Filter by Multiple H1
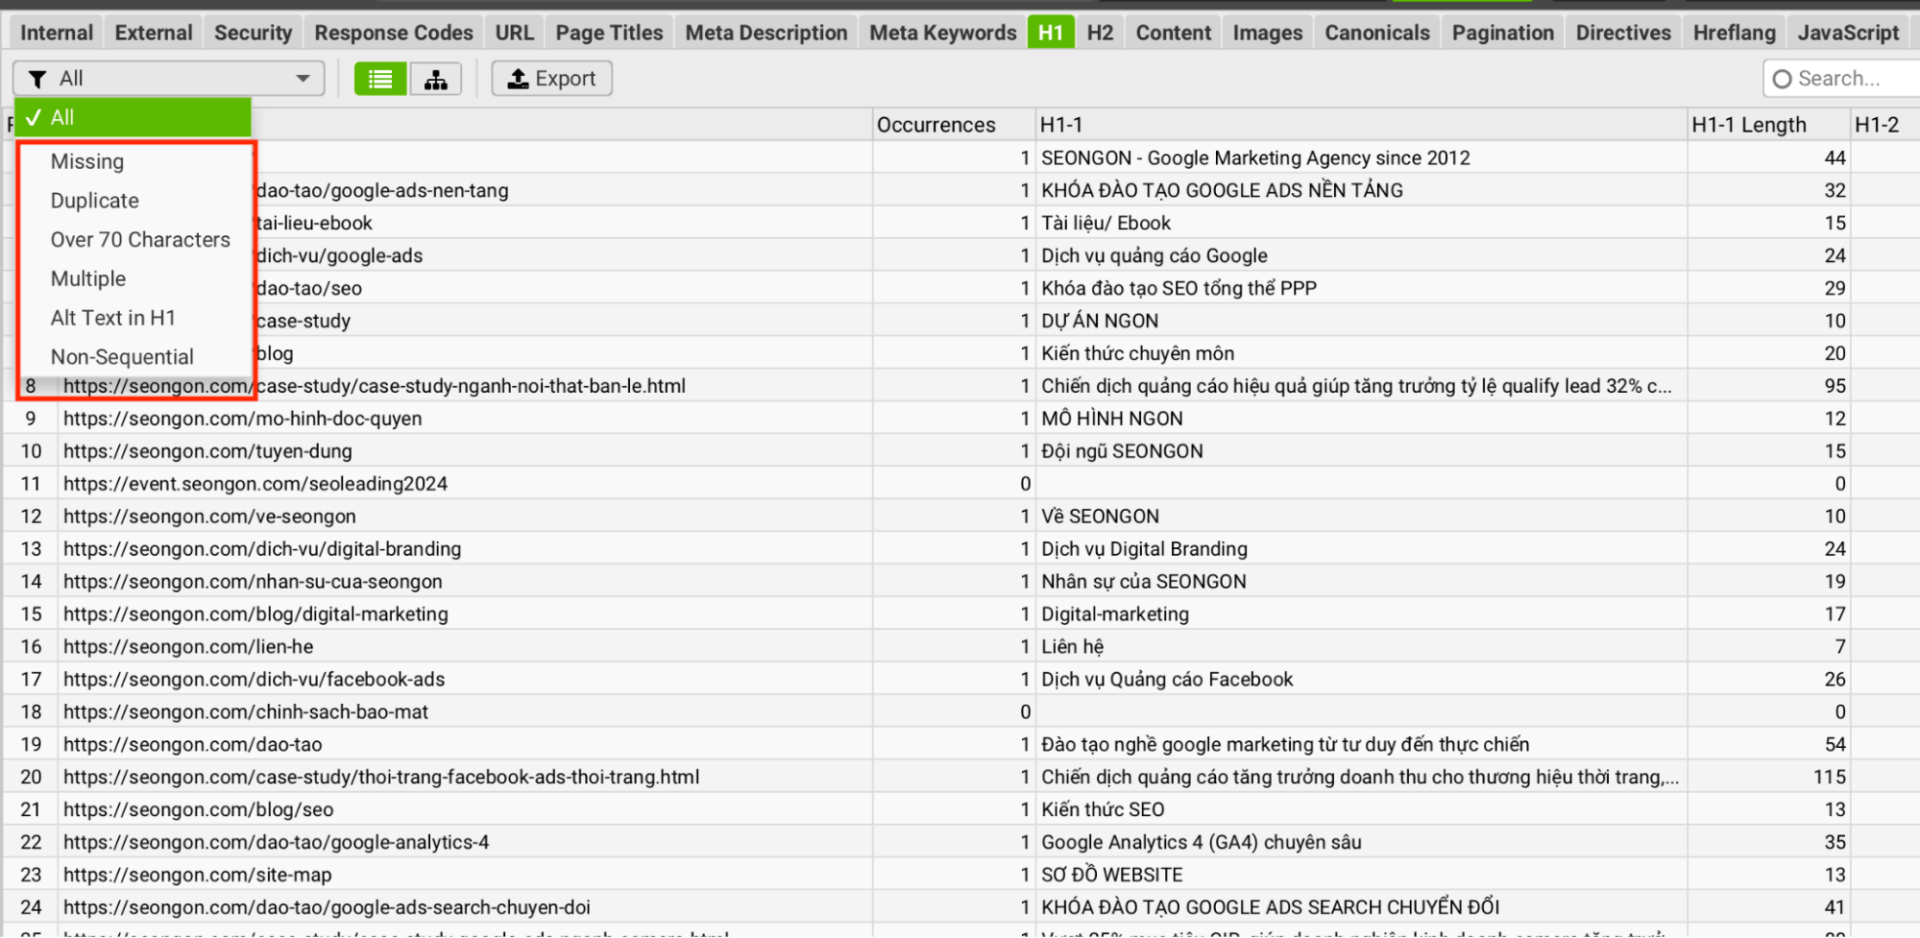Viewport: 1920px width, 938px height. click(88, 279)
